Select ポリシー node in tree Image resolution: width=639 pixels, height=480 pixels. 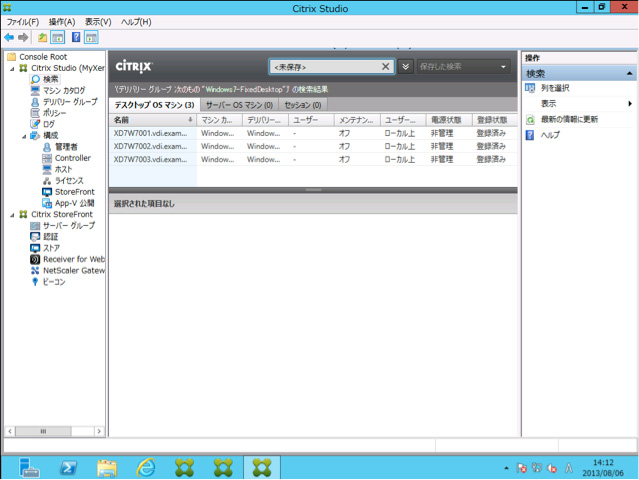tap(54, 113)
